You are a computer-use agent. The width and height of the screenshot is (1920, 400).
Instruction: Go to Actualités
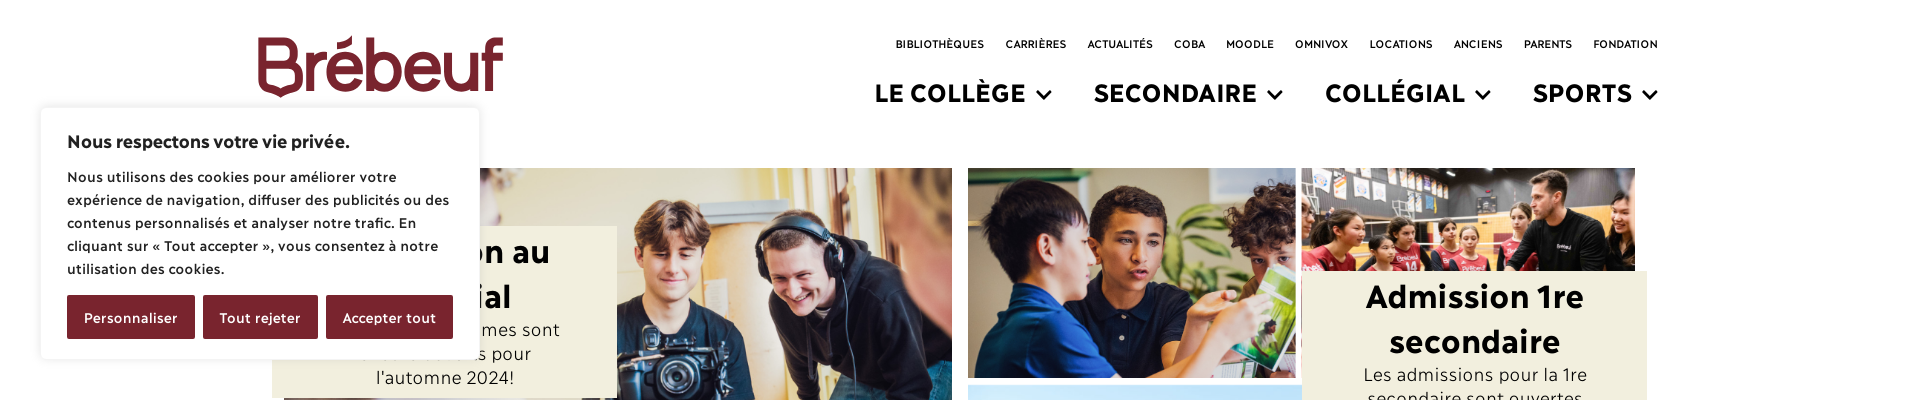pyautogui.click(x=1120, y=44)
